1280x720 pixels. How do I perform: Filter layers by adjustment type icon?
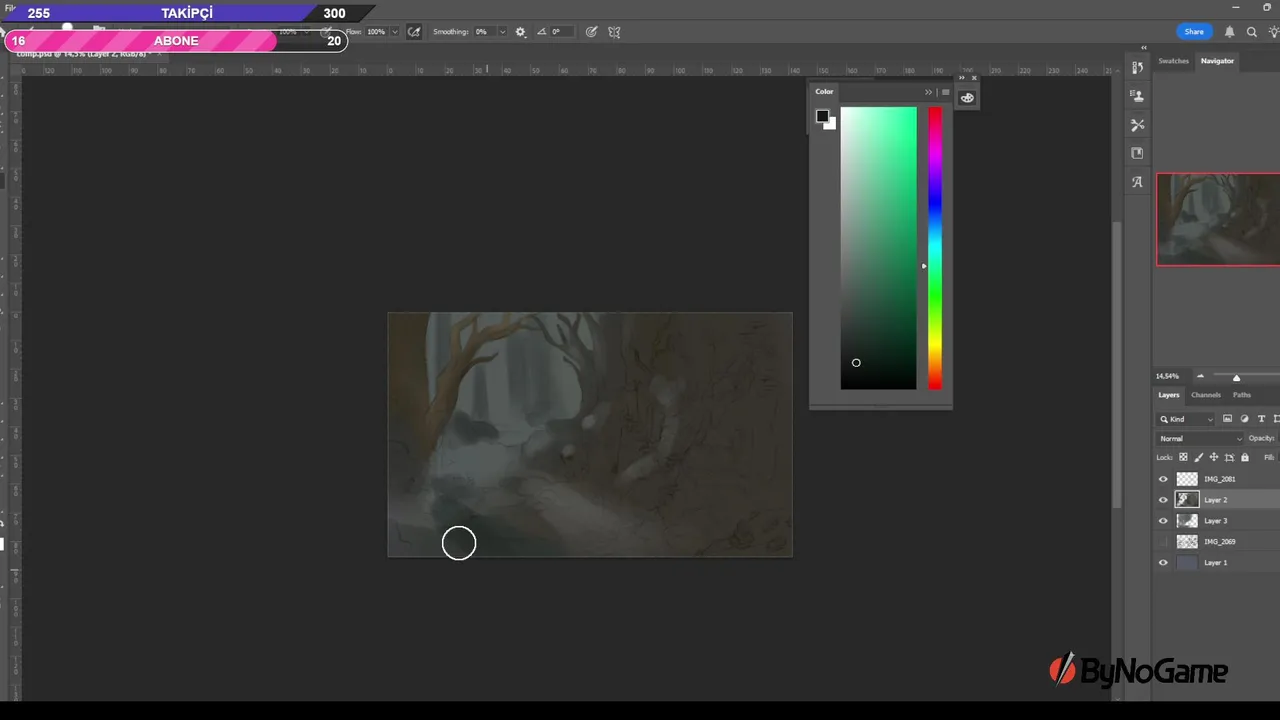pos(1244,419)
